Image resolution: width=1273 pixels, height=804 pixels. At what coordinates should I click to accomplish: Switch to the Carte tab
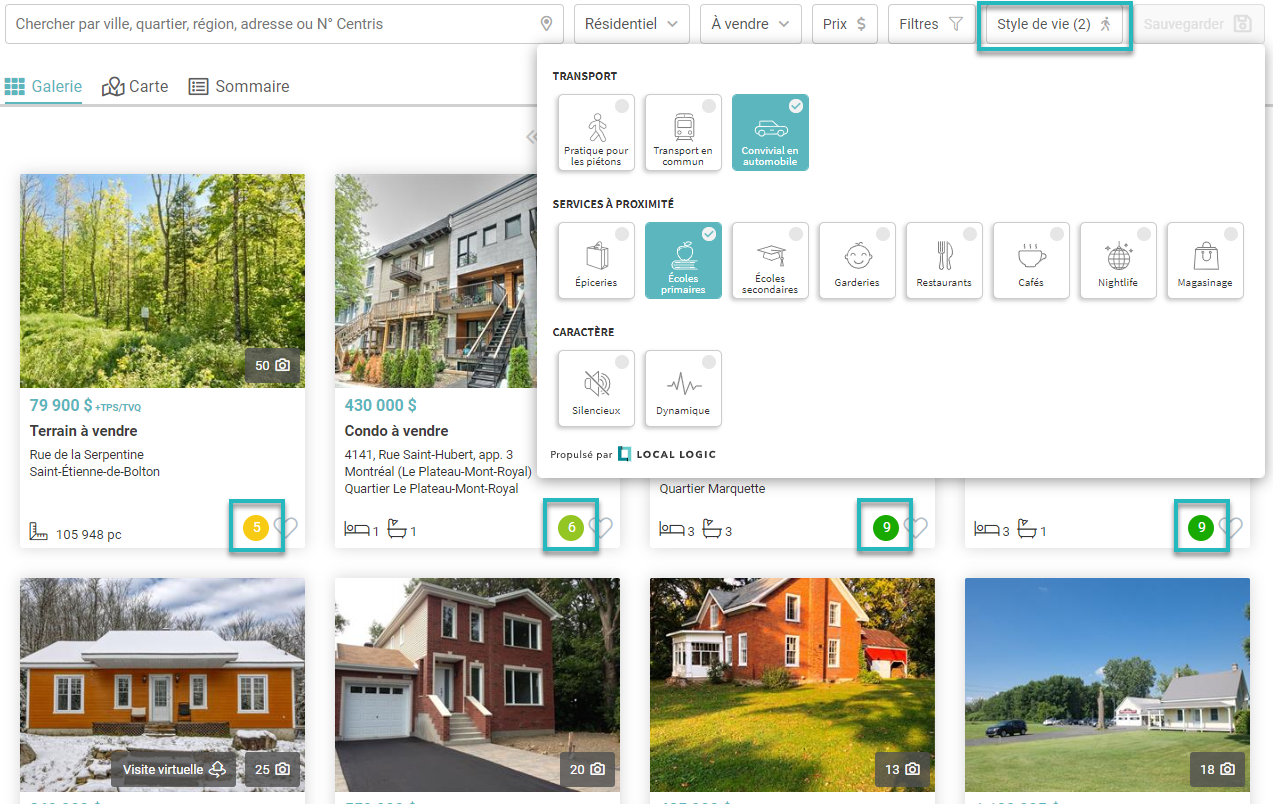click(x=136, y=87)
